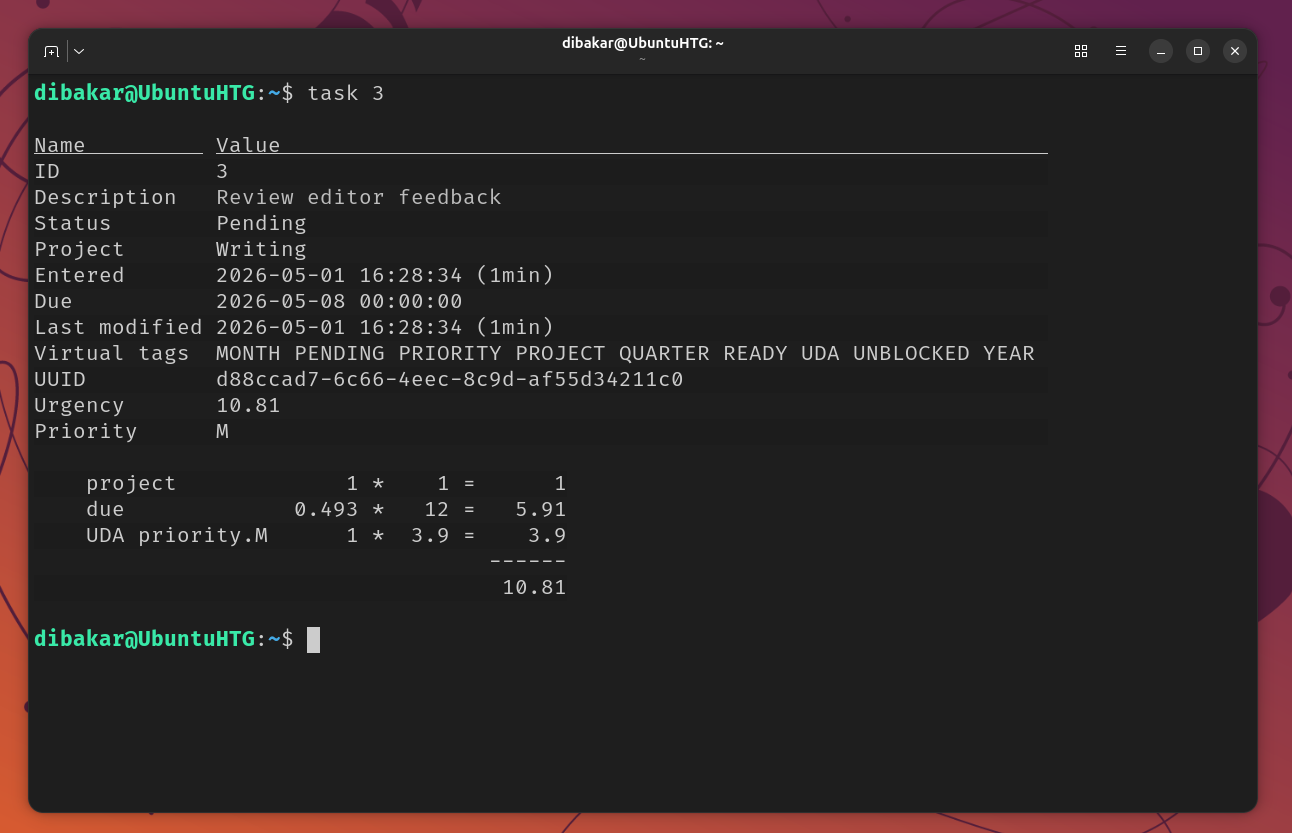Click the 'MONTH' virtual tag
This screenshot has width=1292, height=833.
[x=248, y=353]
